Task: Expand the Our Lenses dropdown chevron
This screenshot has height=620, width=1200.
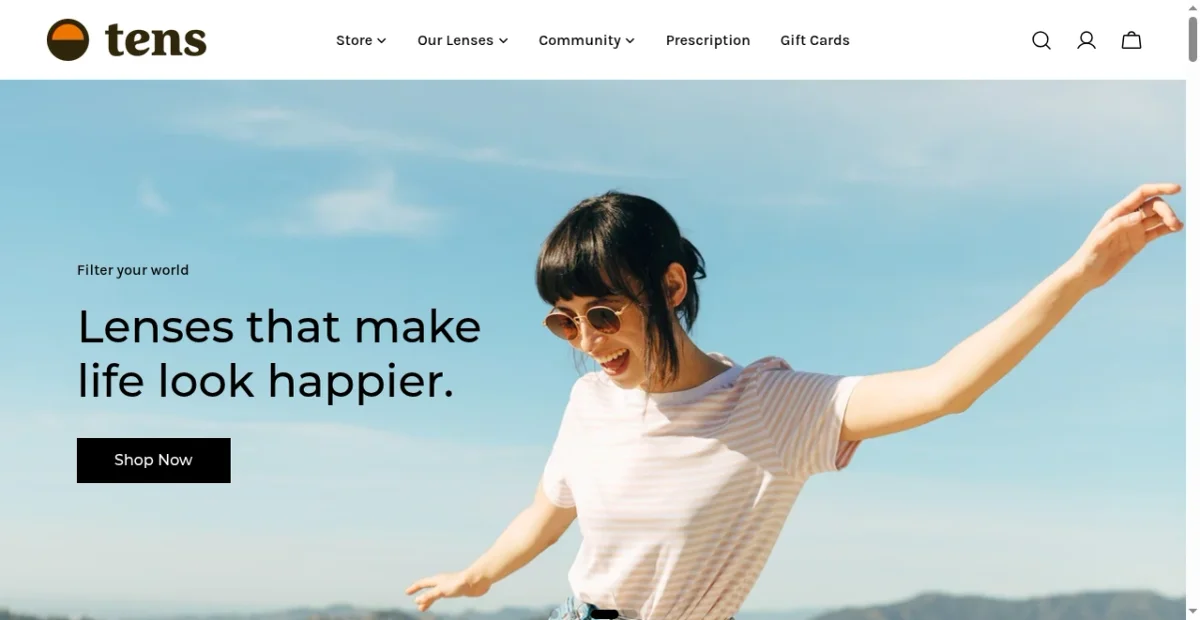Action: click(x=503, y=41)
